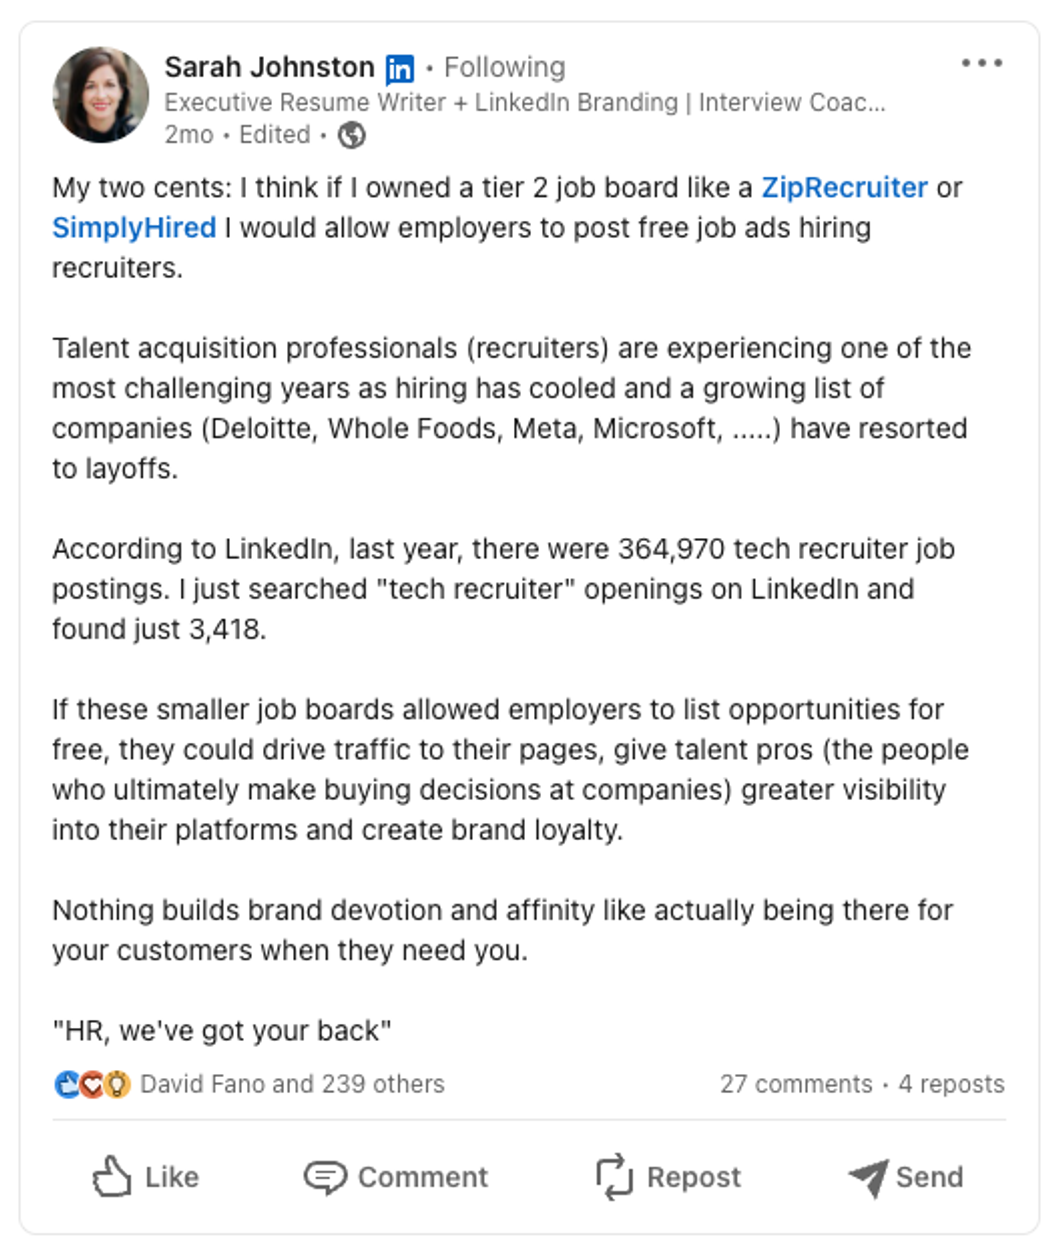
Task: Click the blue like reaction icon
Action: point(67,1084)
